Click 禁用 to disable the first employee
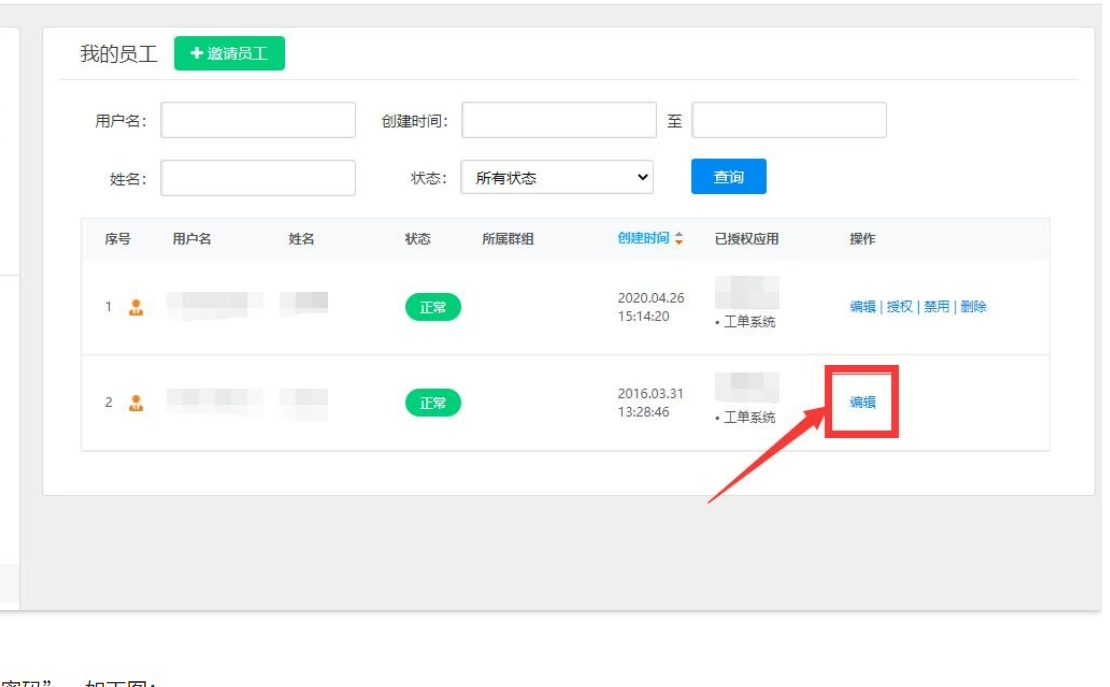Screen dimensions: 1110x687 [936, 307]
